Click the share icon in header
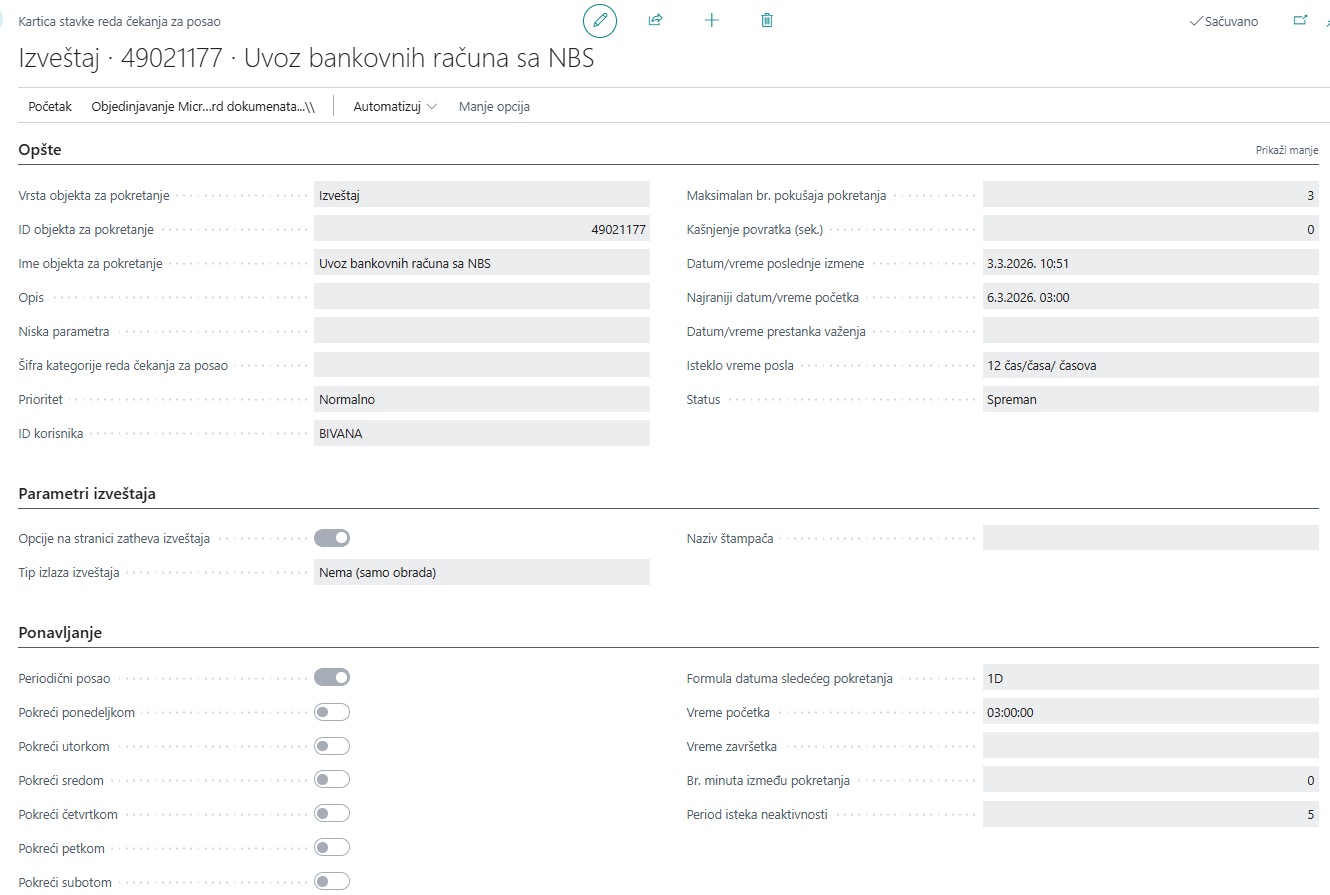1330x895 pixels. click(x=656, y=20)
